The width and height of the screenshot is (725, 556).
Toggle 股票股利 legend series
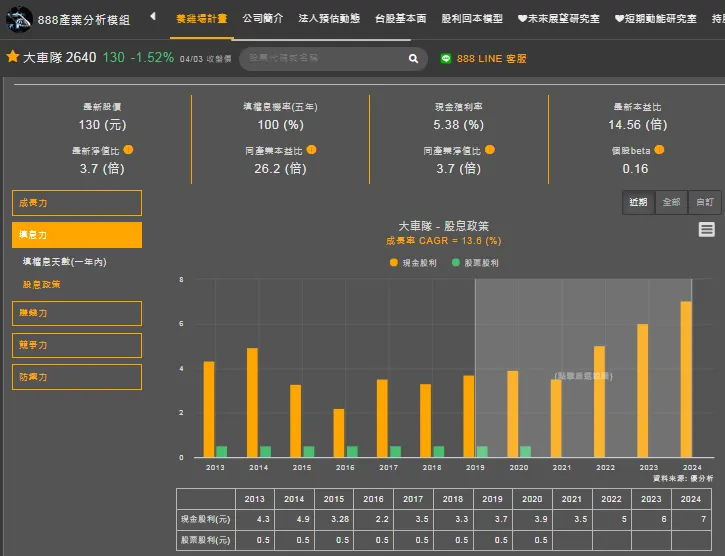475,263
